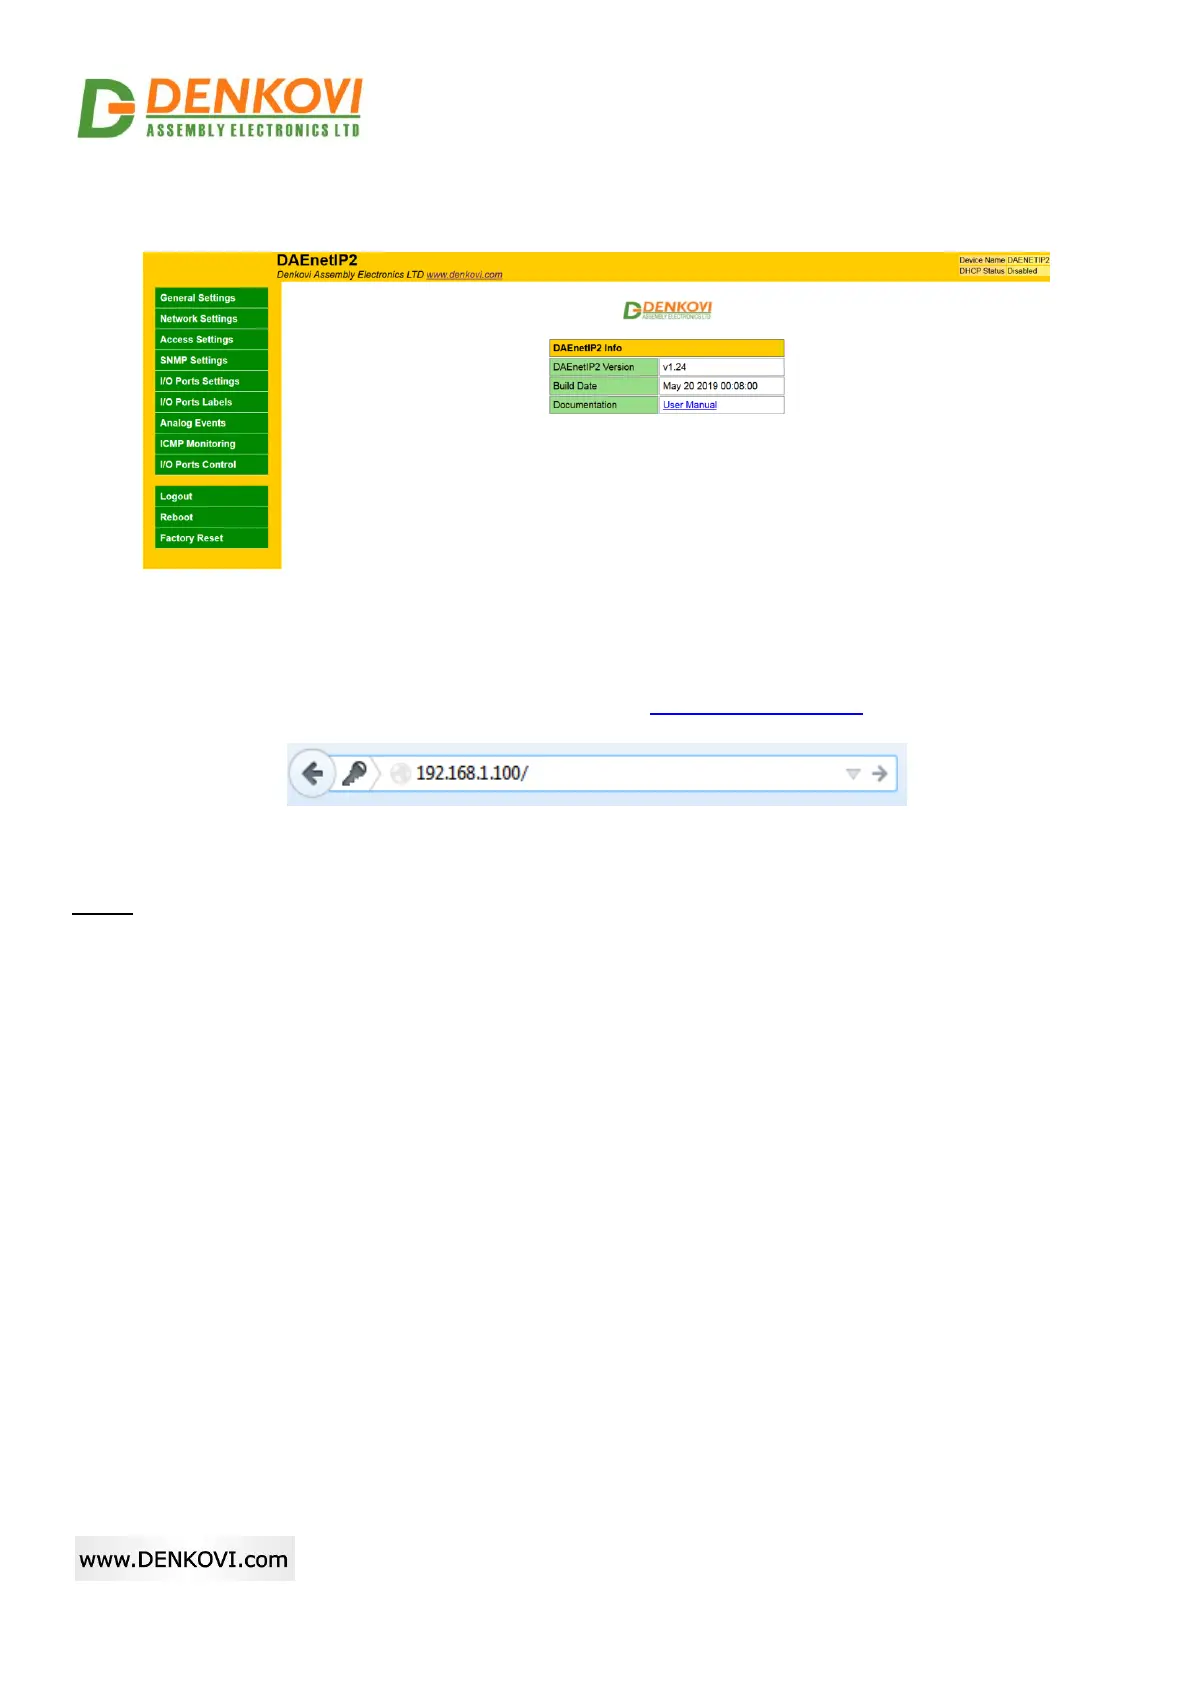Click the 'Build Date' label cell
Viewport: 1191px width, 1684px height.
pyautogui.click(x=603, y=386)
